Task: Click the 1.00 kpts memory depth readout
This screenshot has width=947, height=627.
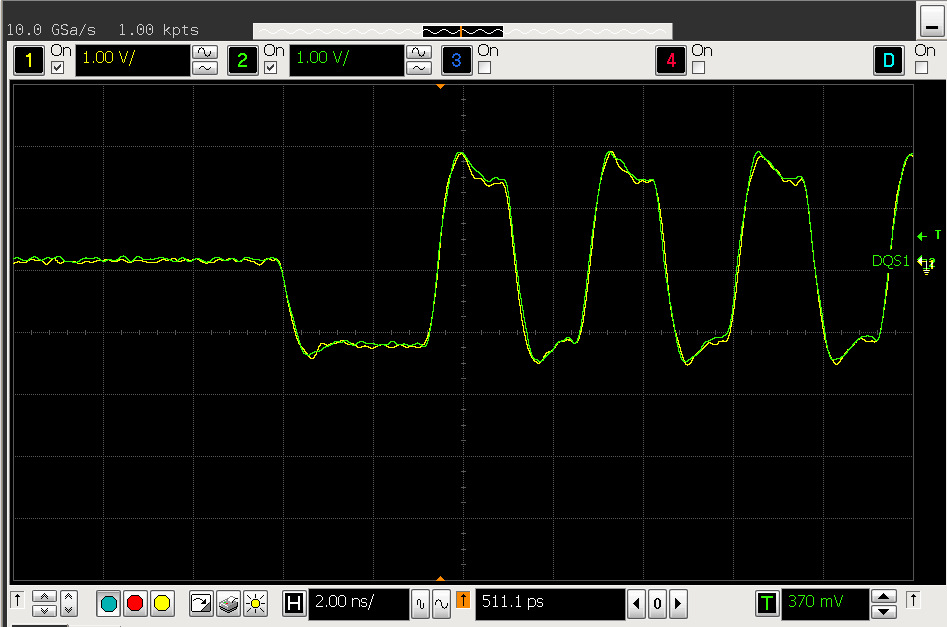Action: click(x=158, y=30)
